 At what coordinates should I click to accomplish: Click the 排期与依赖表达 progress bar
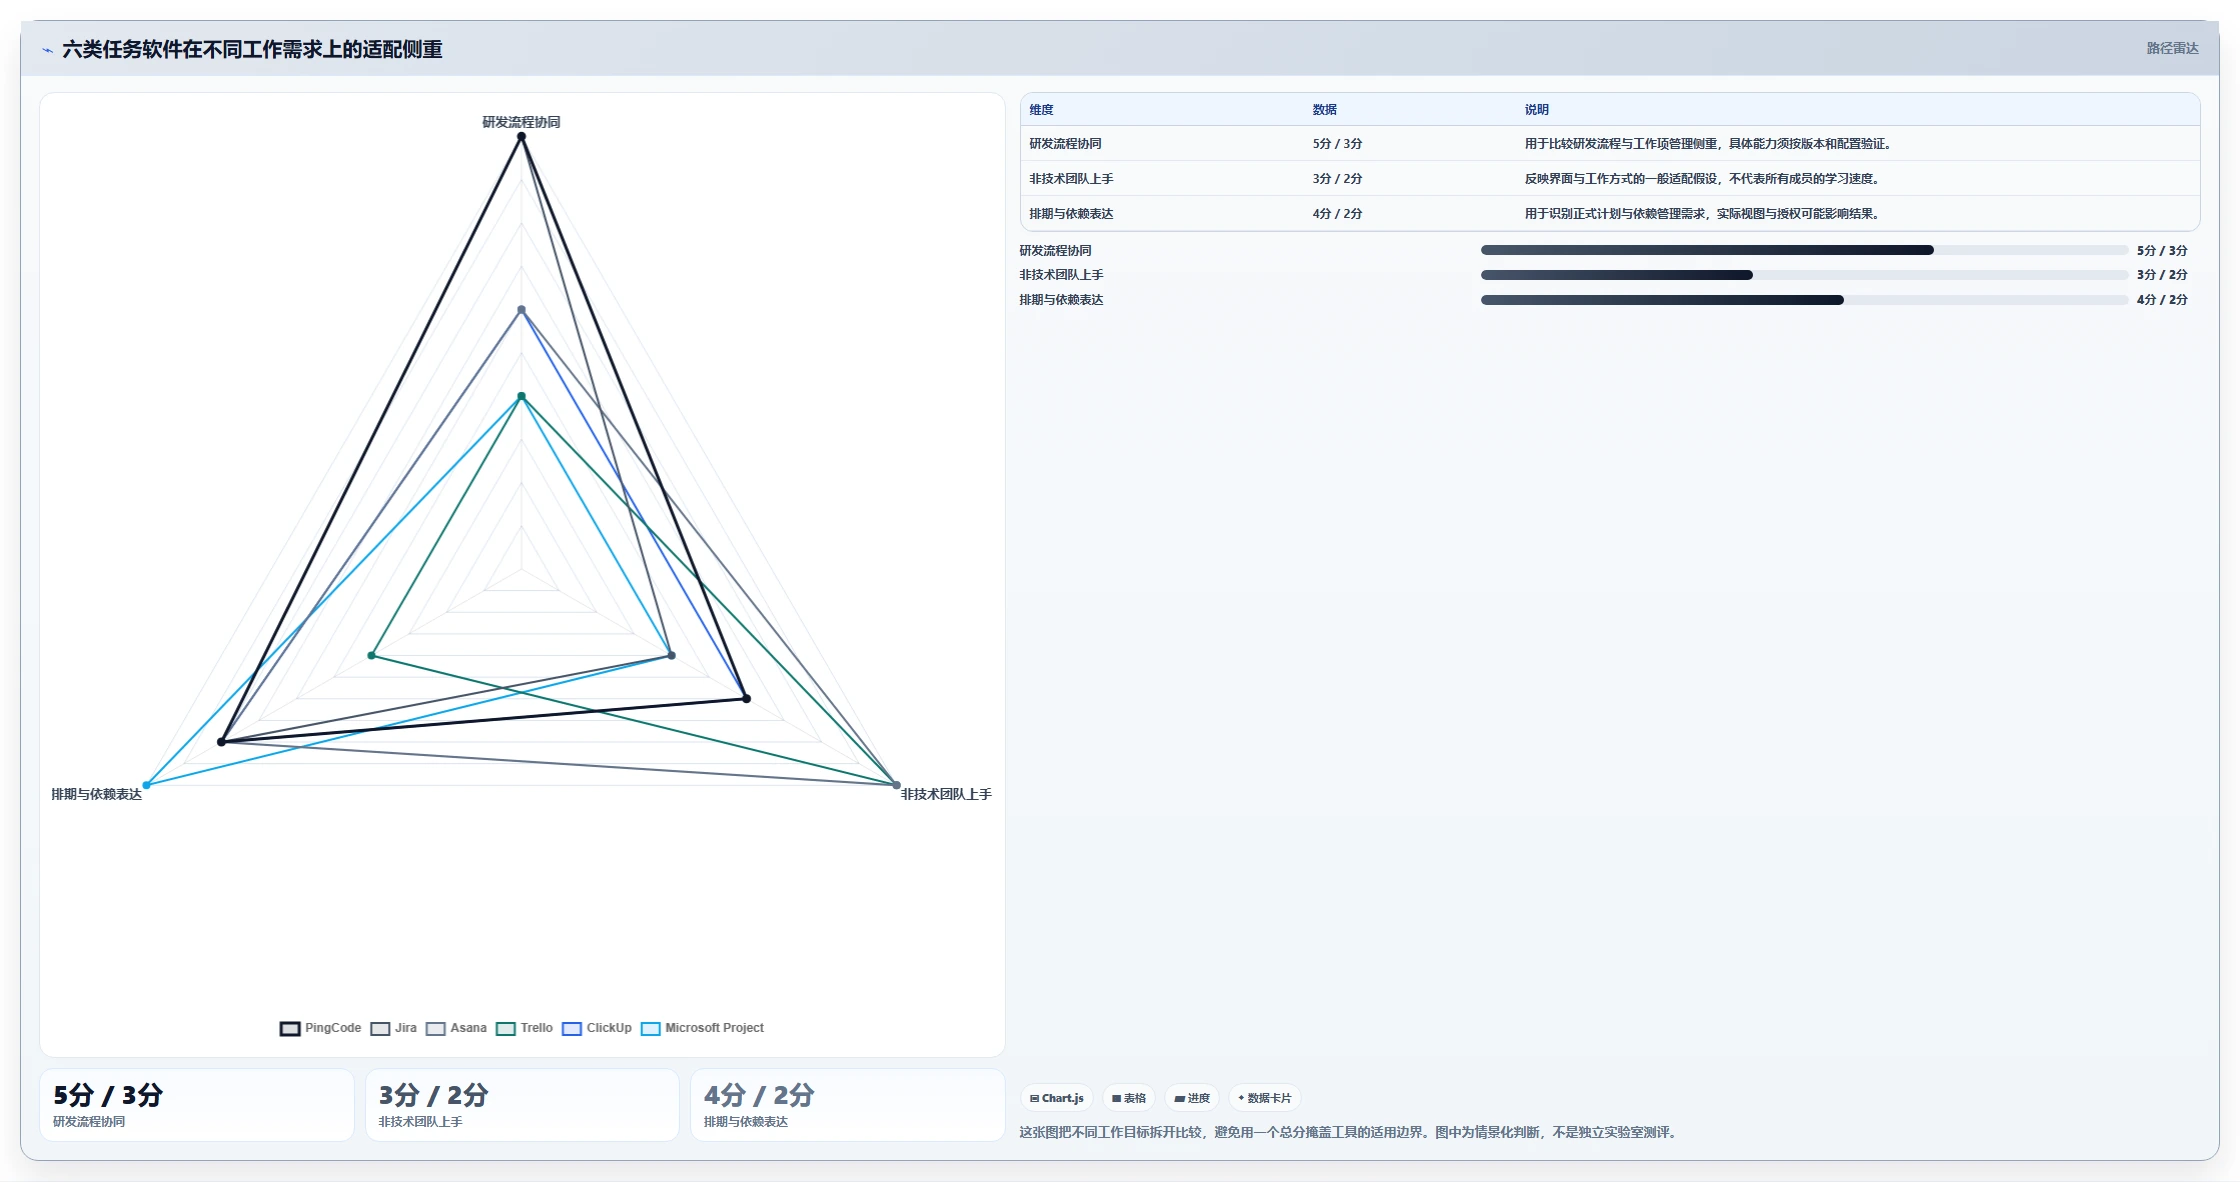(1804, 300)
